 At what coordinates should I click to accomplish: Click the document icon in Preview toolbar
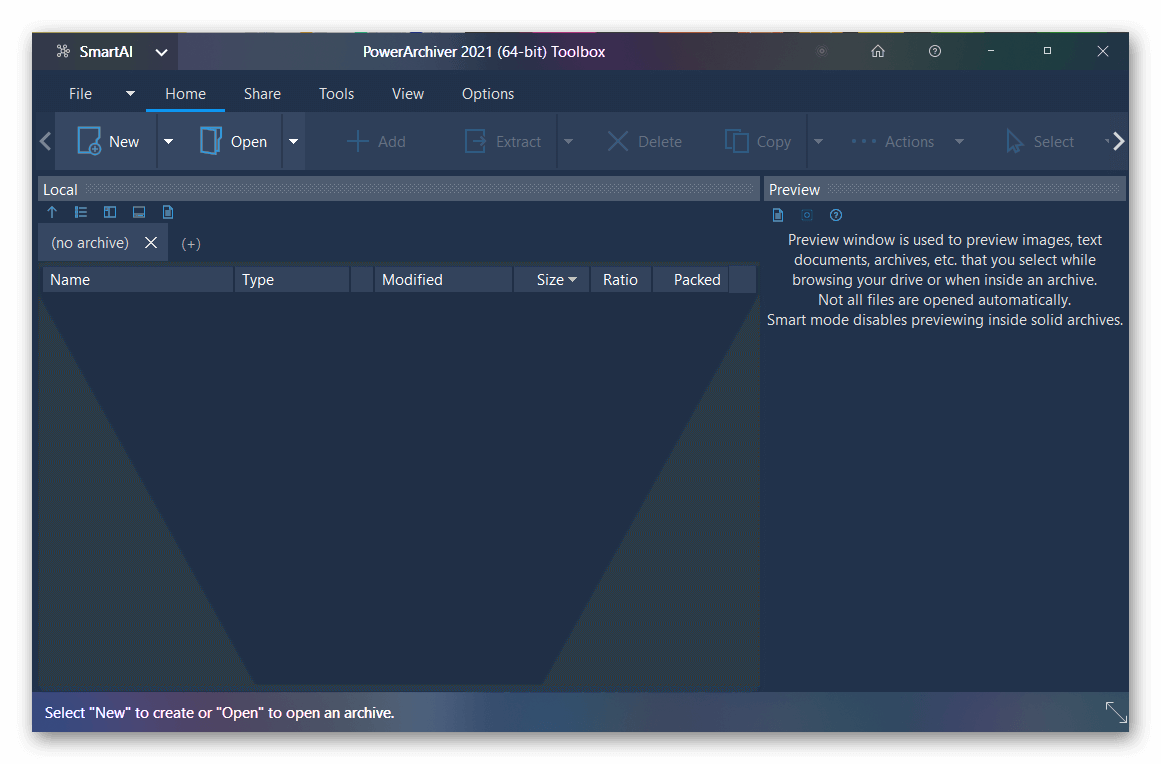tap(777, 215)
